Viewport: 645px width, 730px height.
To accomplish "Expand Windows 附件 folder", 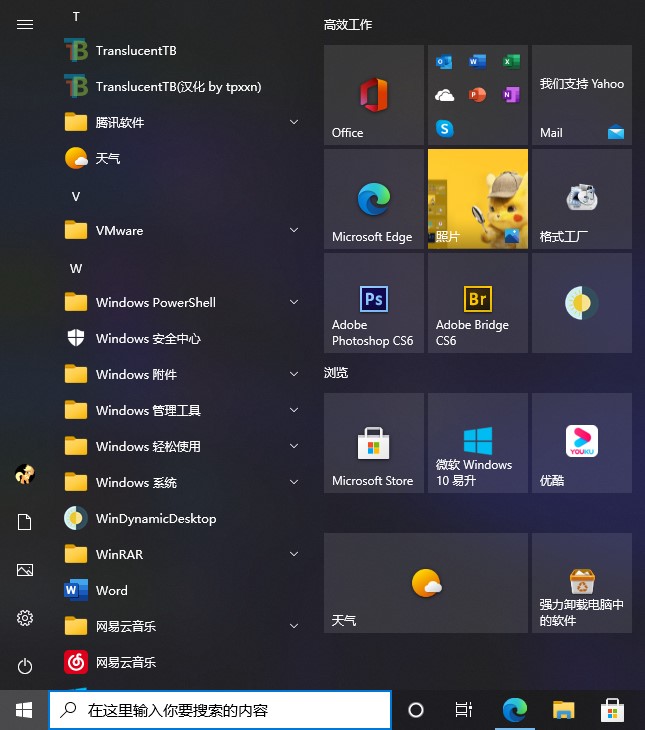I will coord(183,374).
